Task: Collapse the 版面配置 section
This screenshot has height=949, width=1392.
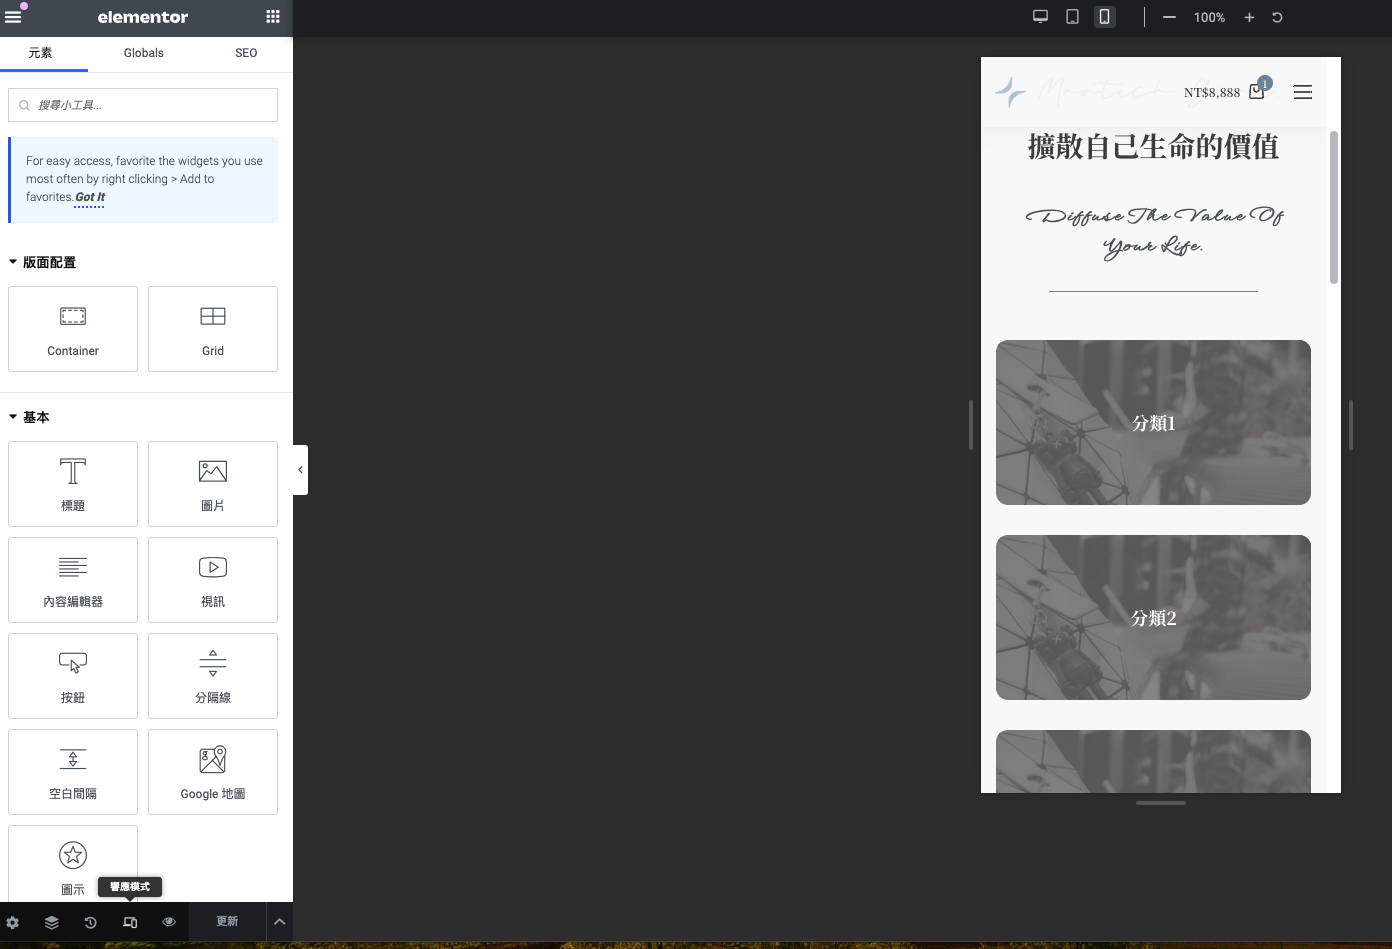Action: (x=42, y=262)
